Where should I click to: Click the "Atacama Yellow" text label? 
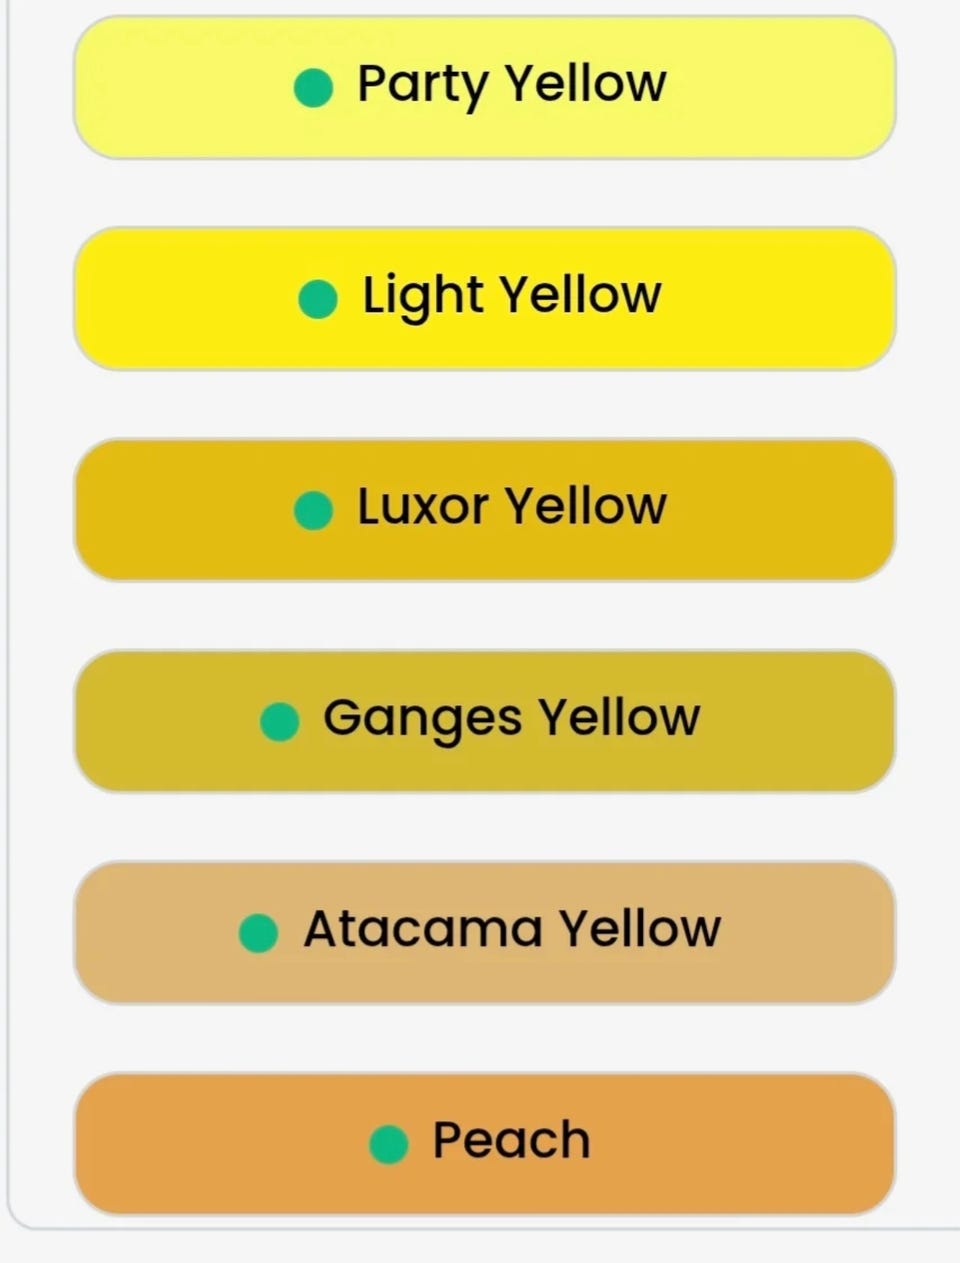click(511, 929)
